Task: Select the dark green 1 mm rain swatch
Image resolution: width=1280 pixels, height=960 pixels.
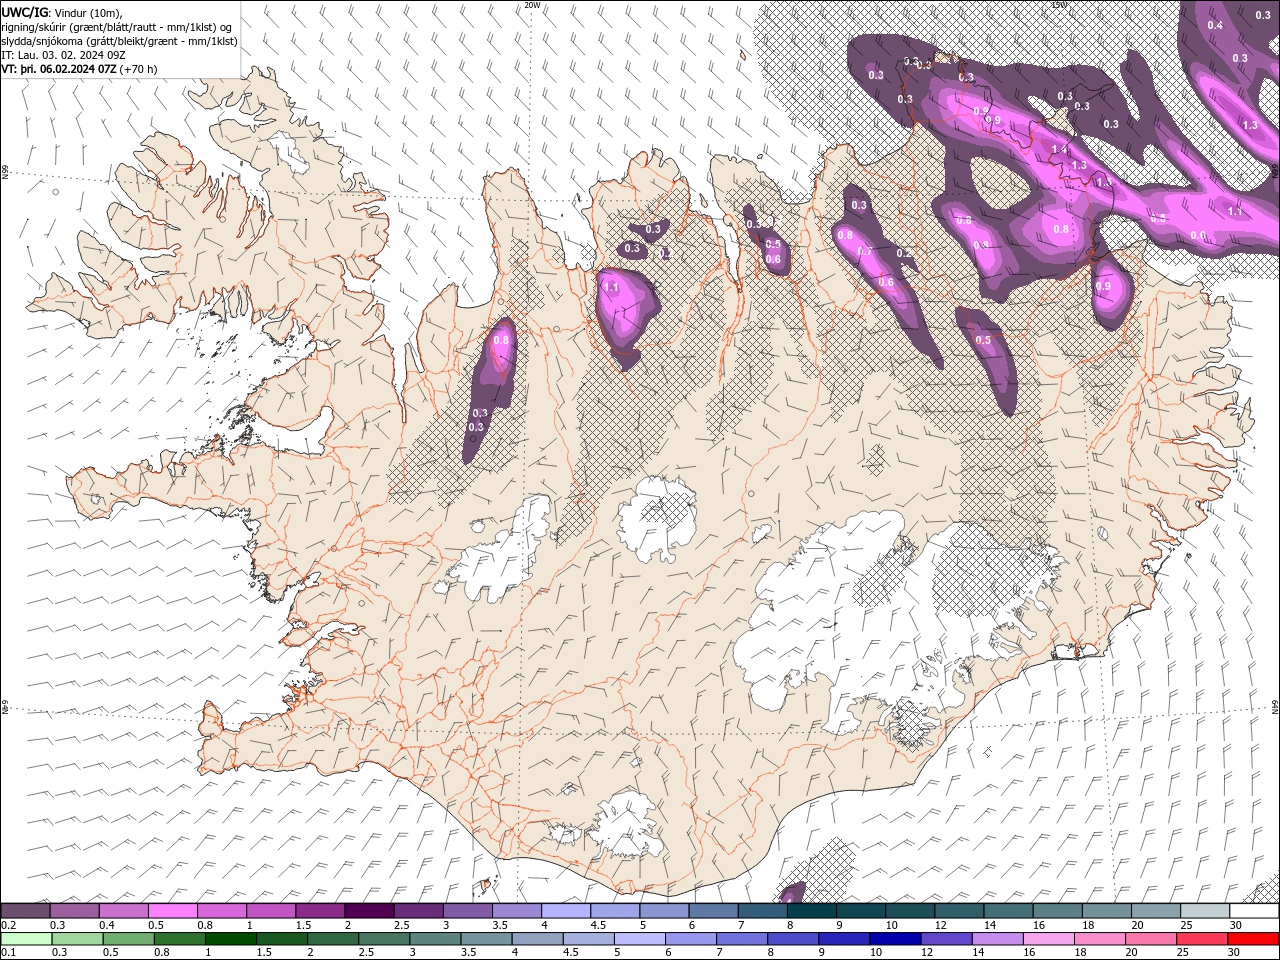Action: (x=230, y=938)
